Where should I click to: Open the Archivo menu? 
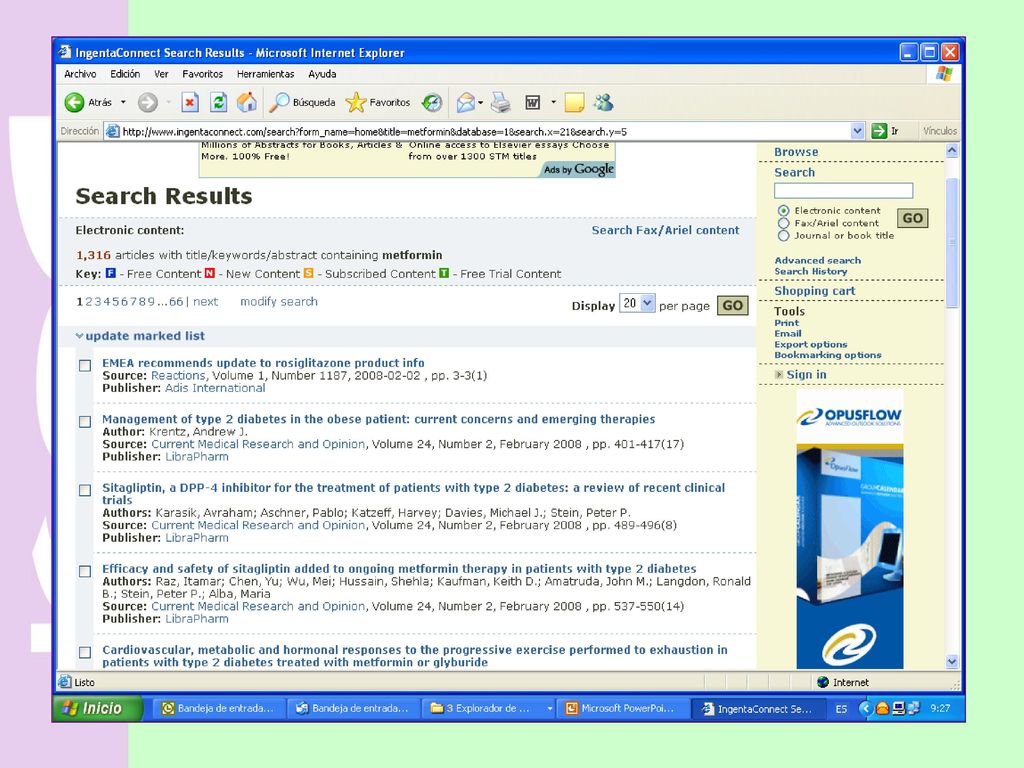pyautogui.click(x=80, y=74)
